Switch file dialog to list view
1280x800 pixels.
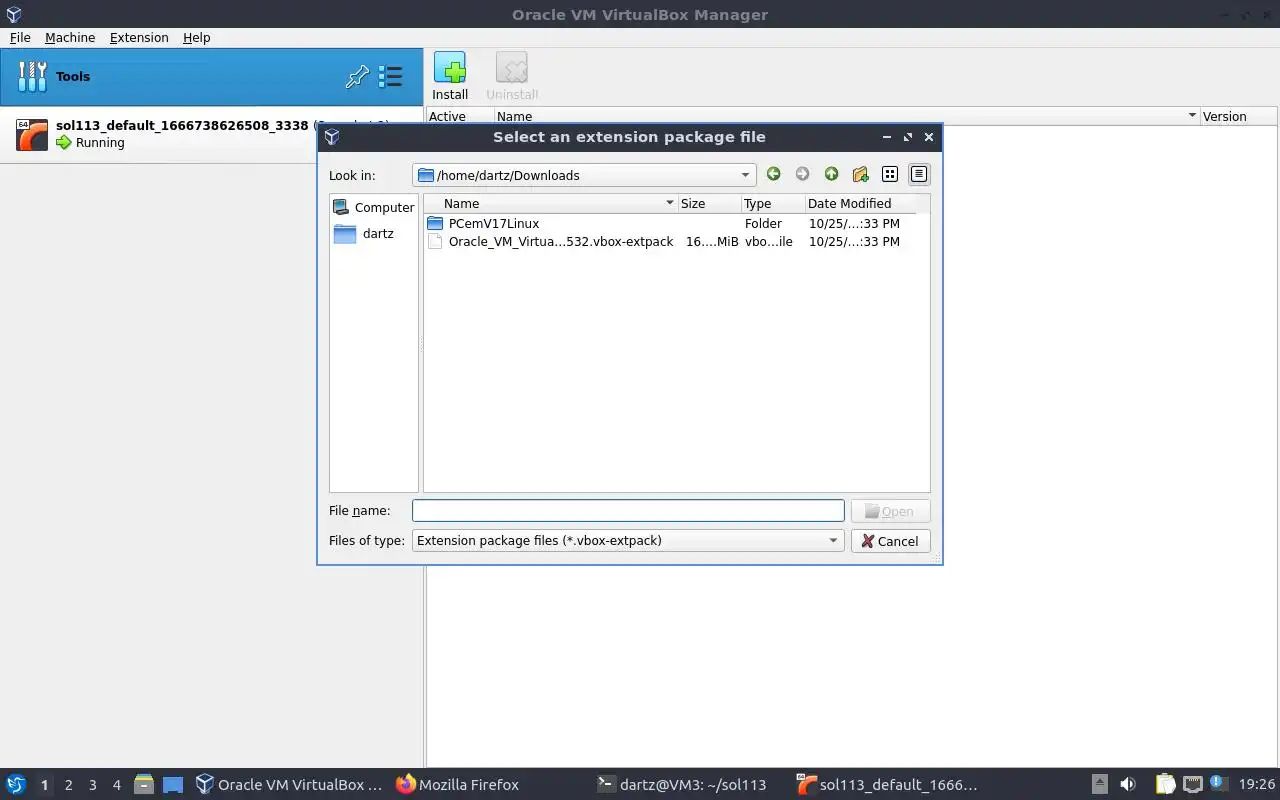pos(890,174)
